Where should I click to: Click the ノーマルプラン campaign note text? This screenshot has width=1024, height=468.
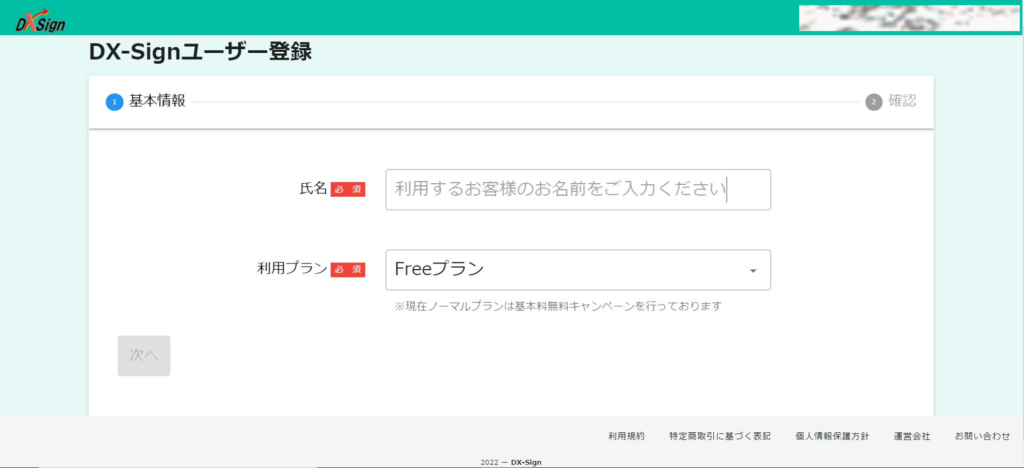558,306
